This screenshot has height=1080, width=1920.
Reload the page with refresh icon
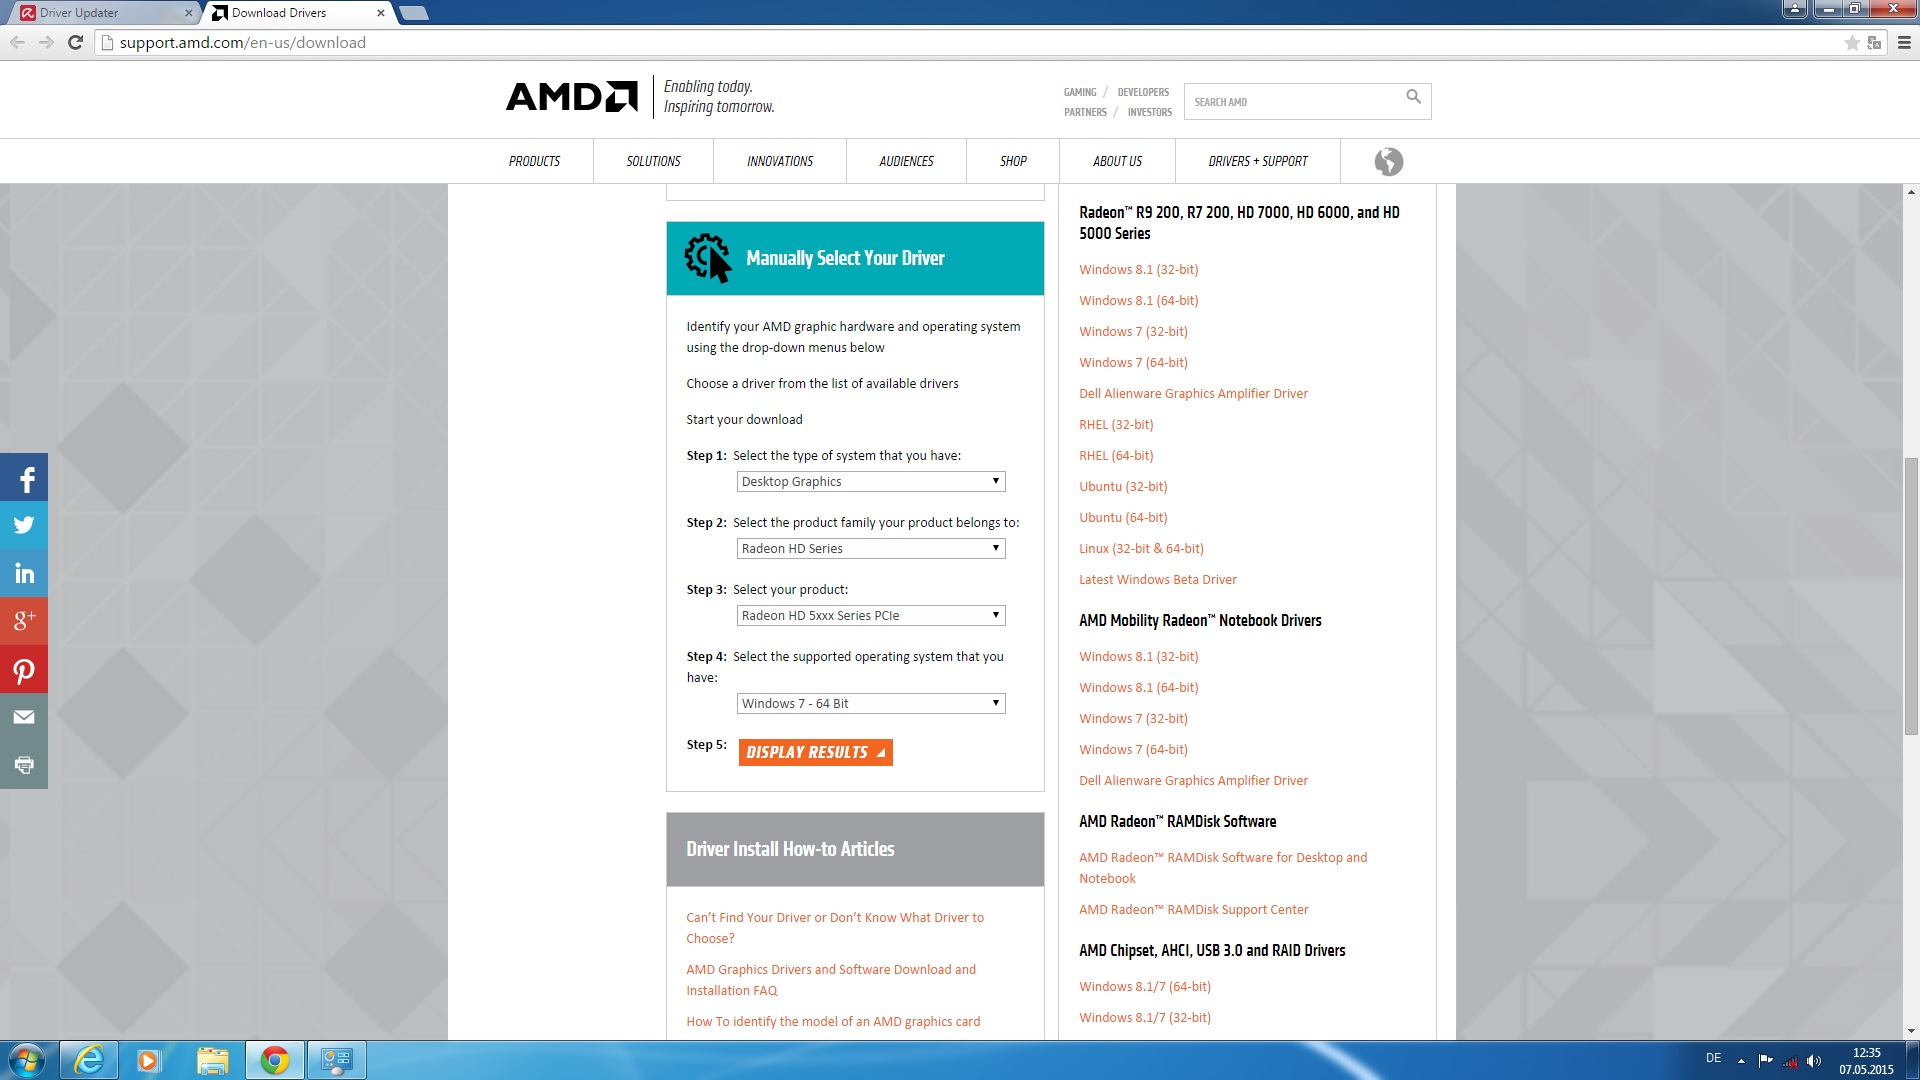(x=75, y=42)
